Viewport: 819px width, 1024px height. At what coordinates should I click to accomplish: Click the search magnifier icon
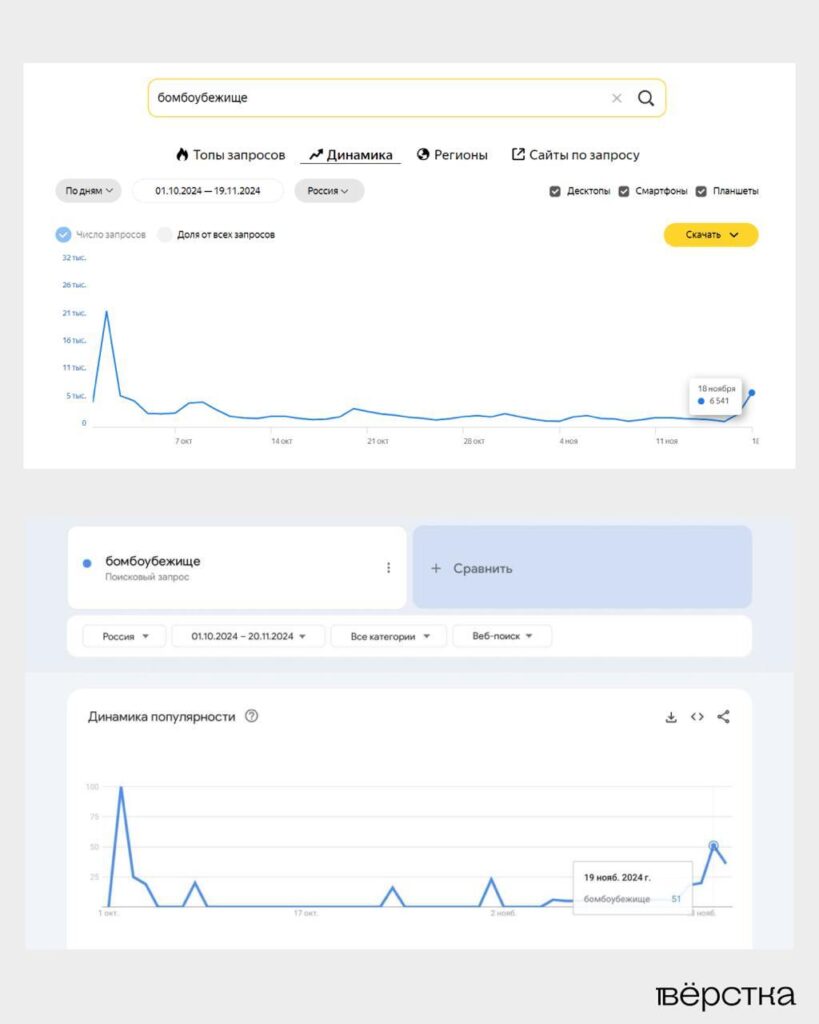[646, 98]
